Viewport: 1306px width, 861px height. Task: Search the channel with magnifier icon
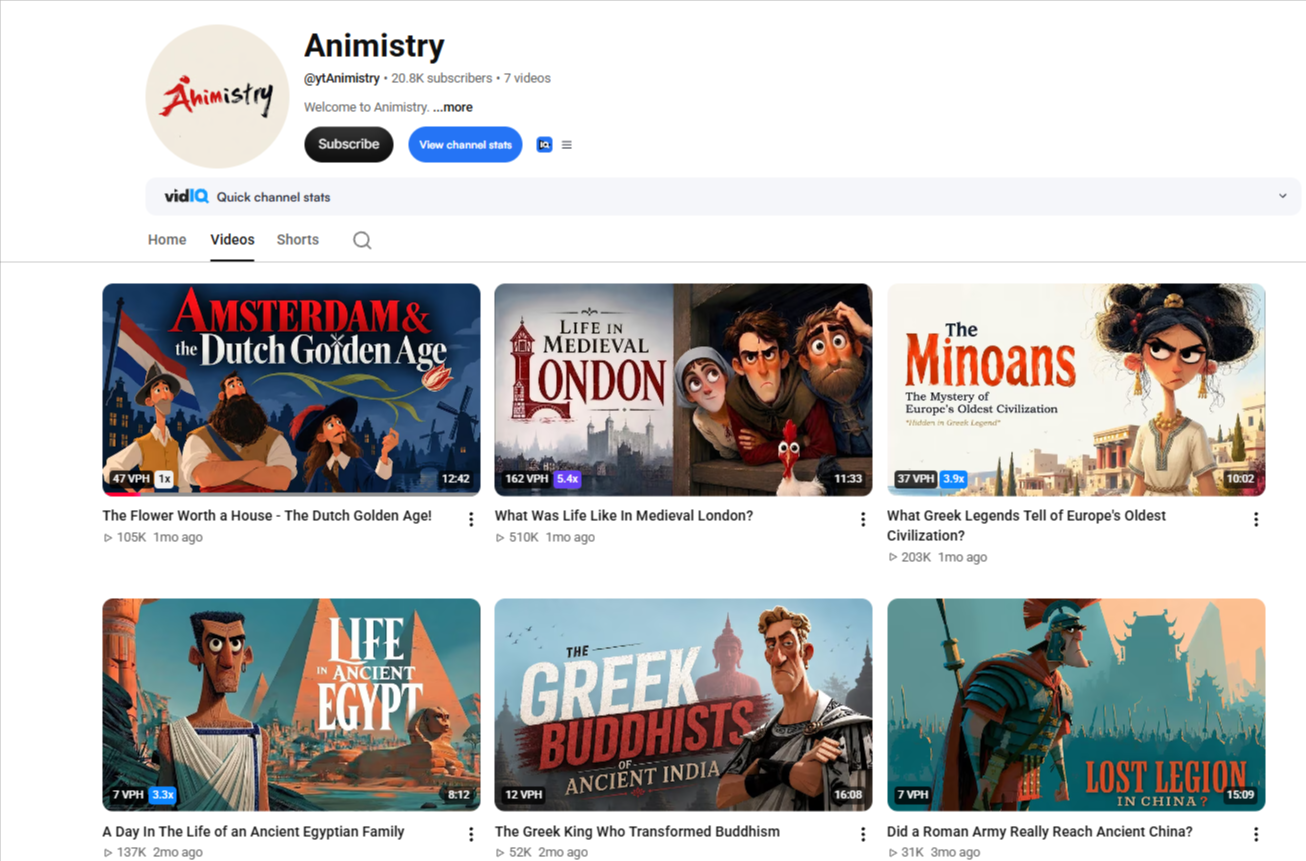pyautogui.click(x=362, y=240)
